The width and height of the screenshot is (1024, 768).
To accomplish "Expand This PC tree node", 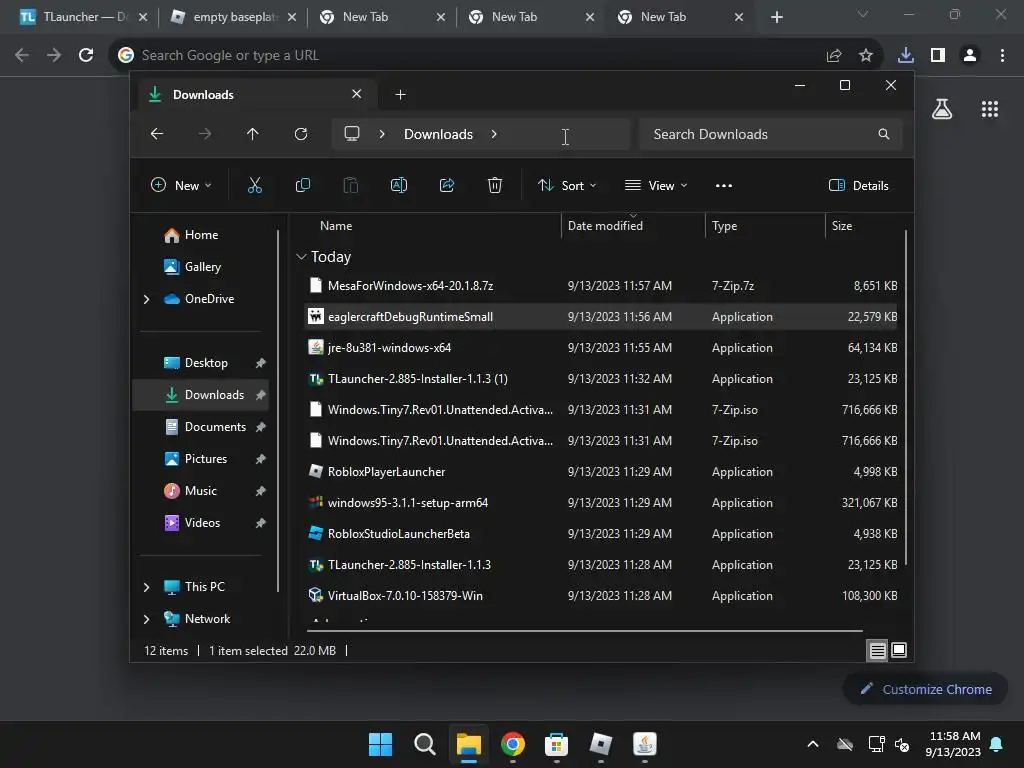I will [146, 587].
